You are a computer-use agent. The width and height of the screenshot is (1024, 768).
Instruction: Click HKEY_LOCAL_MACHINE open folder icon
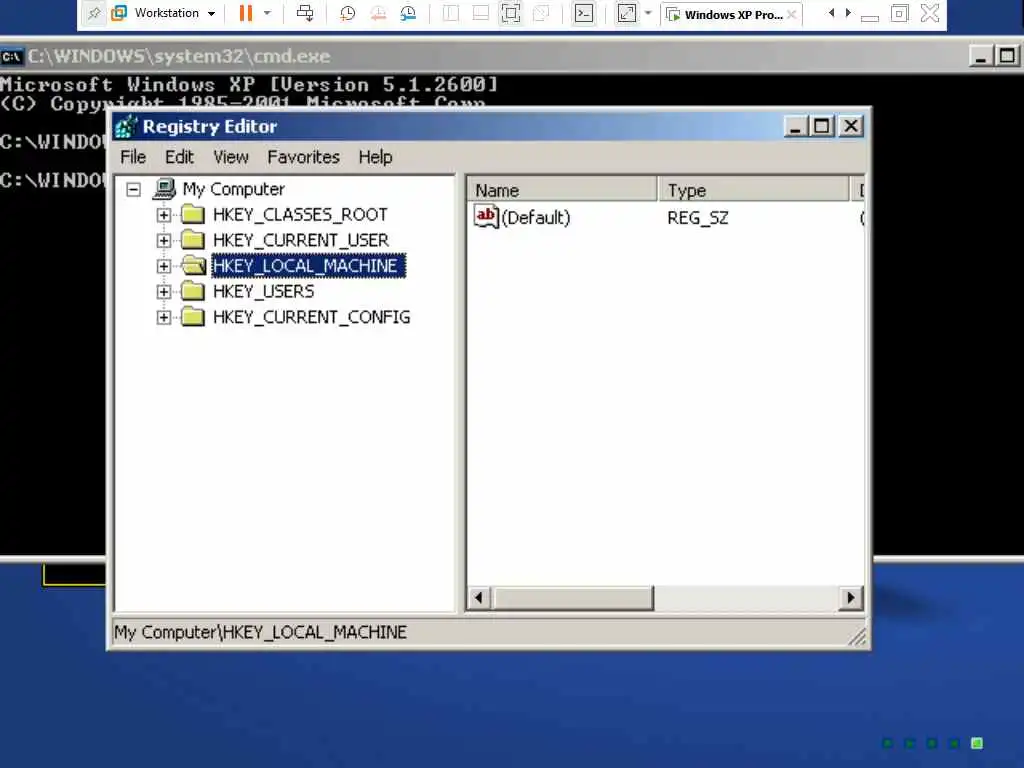point(193,265)
